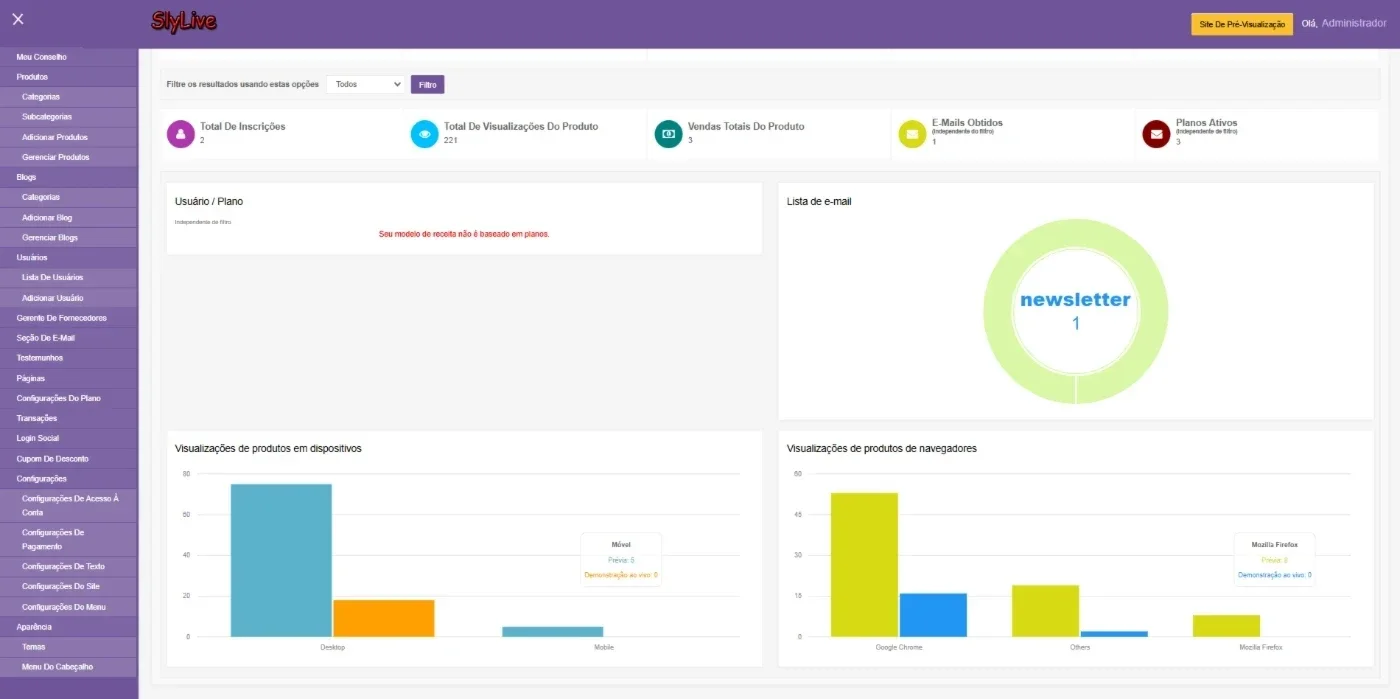
Task: Click the E-Mails Obtidos envelope icon
Action: [x=912, y=133]
